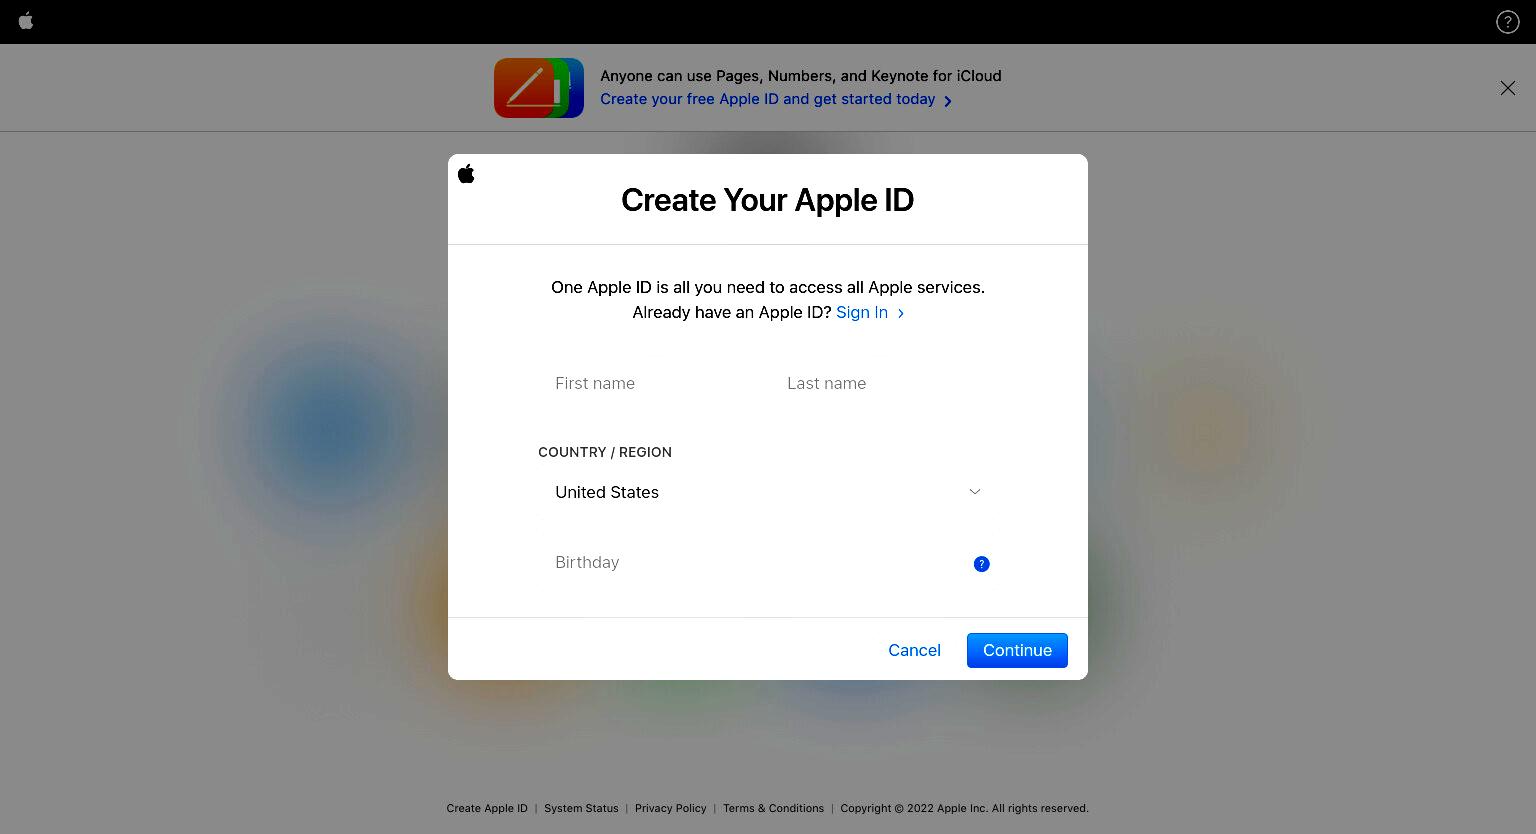Click the copyright 2022 Apple Inc. text
The height and width of the screenshot is (834, 1536).
point(964,808)
